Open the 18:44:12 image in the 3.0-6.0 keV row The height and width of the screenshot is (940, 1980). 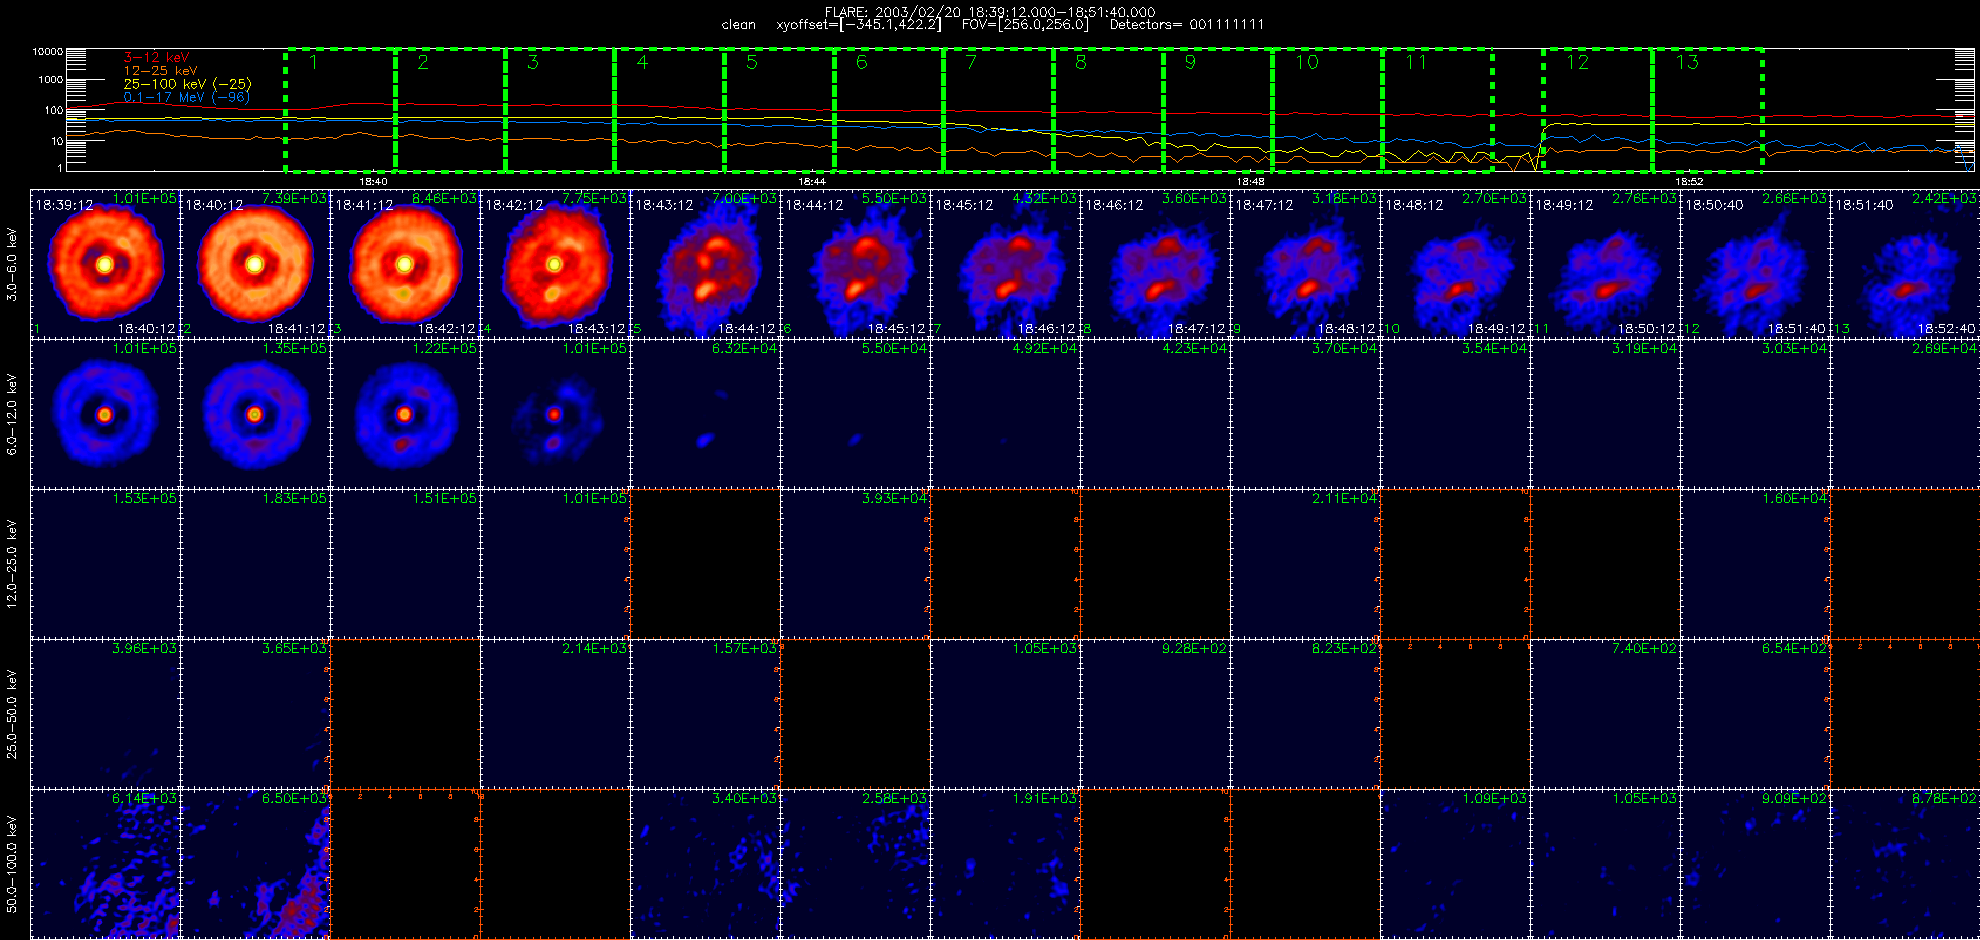(855, 264)
